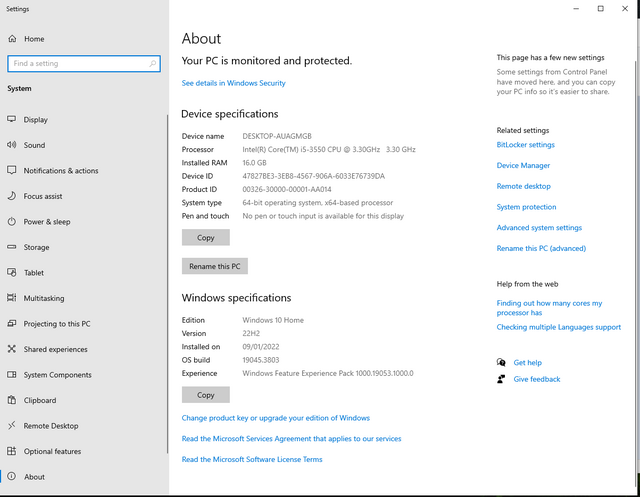640x497 pixels.
Task: Click the Device ID value 47827BE3
Action: click(313, 176)
